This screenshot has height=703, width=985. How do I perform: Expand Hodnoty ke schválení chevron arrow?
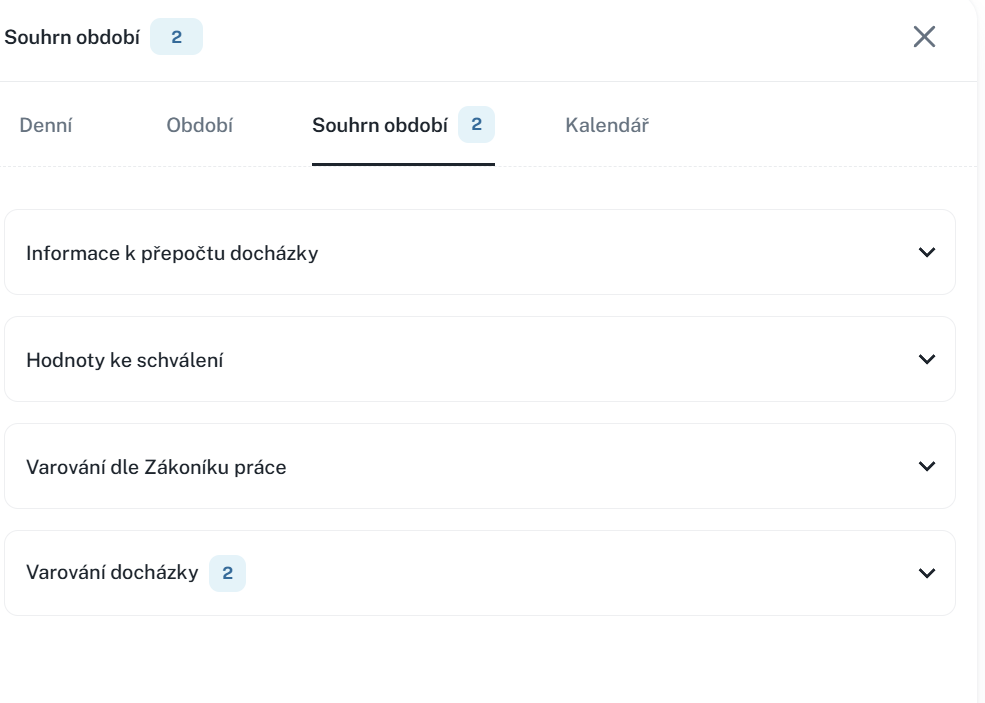point(926,359)
